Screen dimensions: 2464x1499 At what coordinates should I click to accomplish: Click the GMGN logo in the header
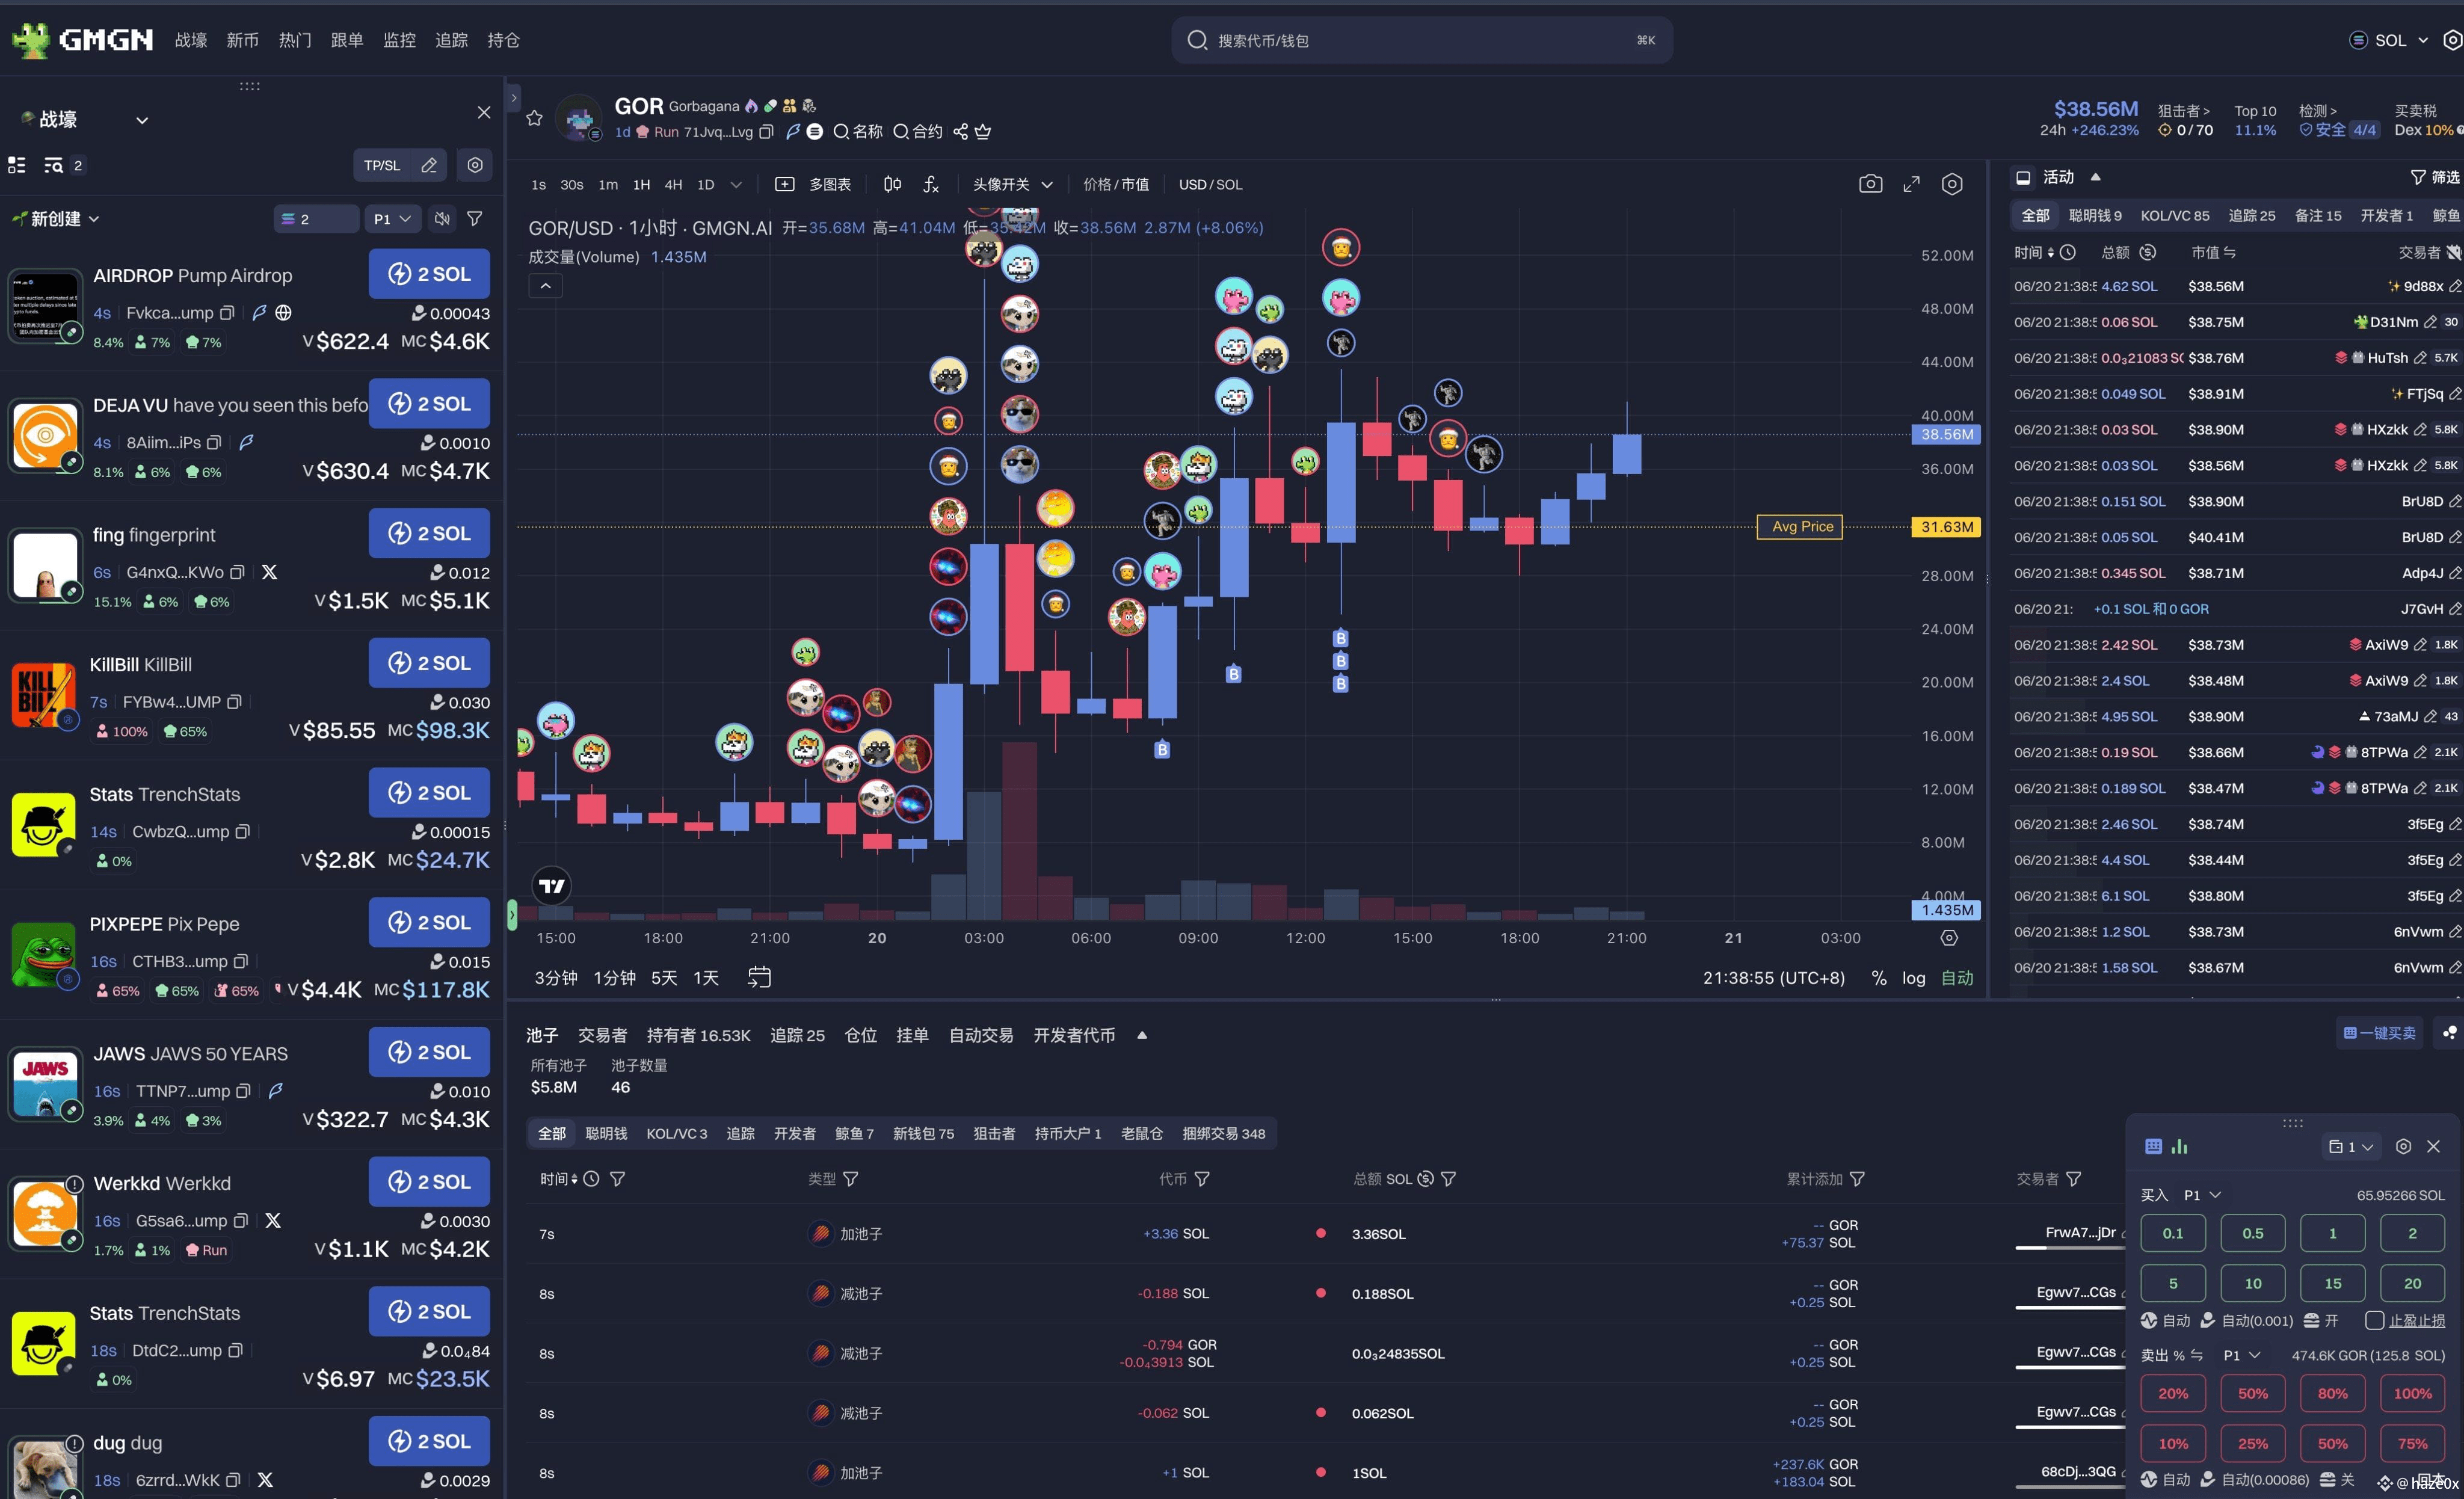coord(82,40)
